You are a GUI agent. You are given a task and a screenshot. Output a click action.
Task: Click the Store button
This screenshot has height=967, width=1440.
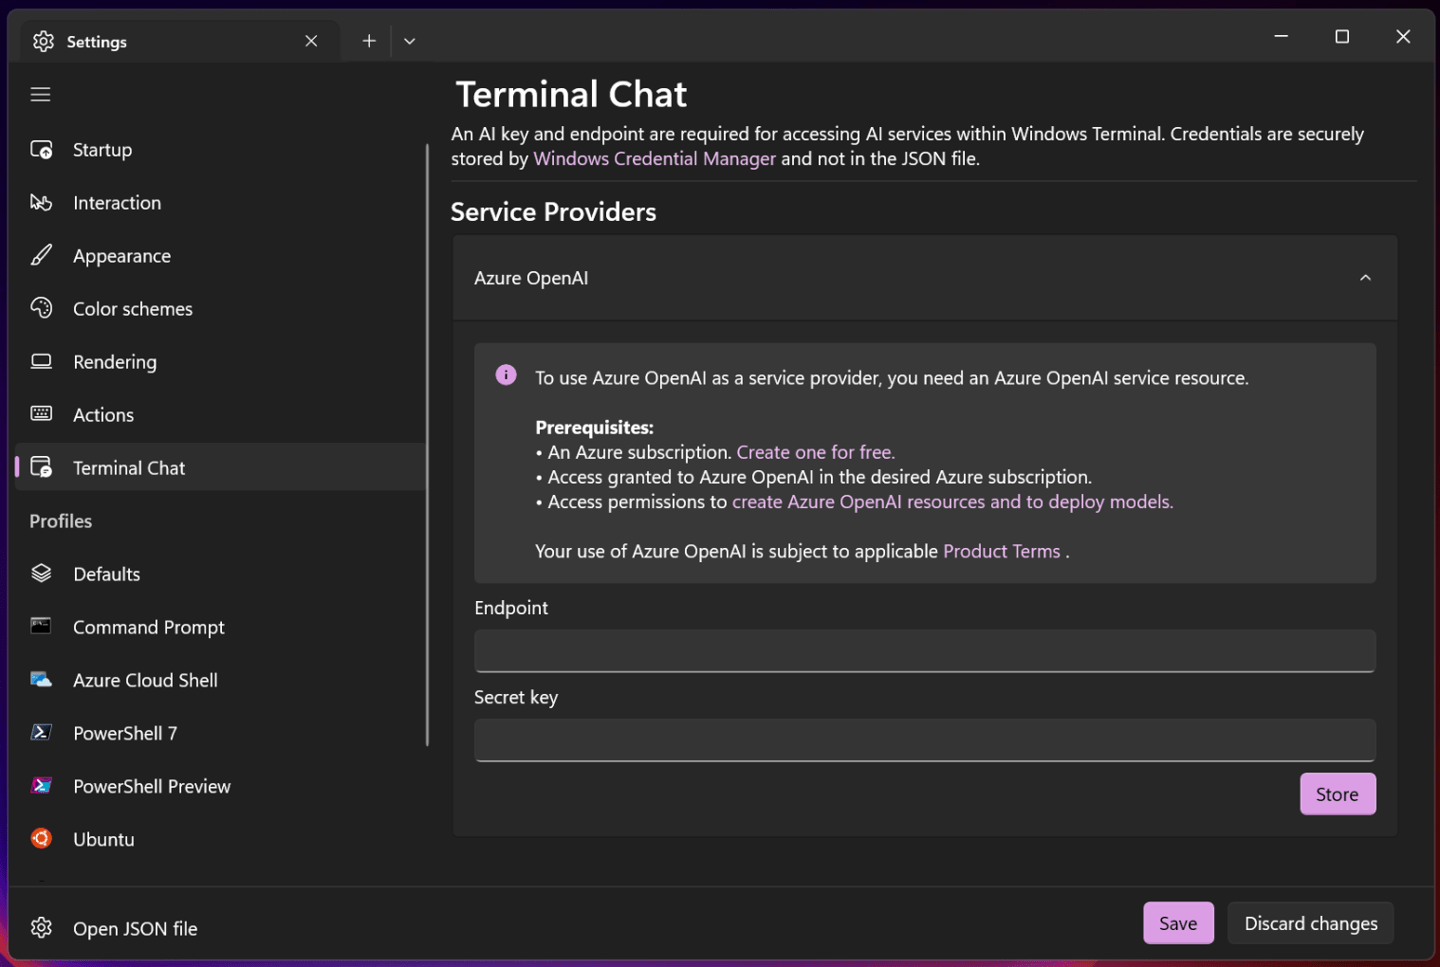pos(1337,793)
